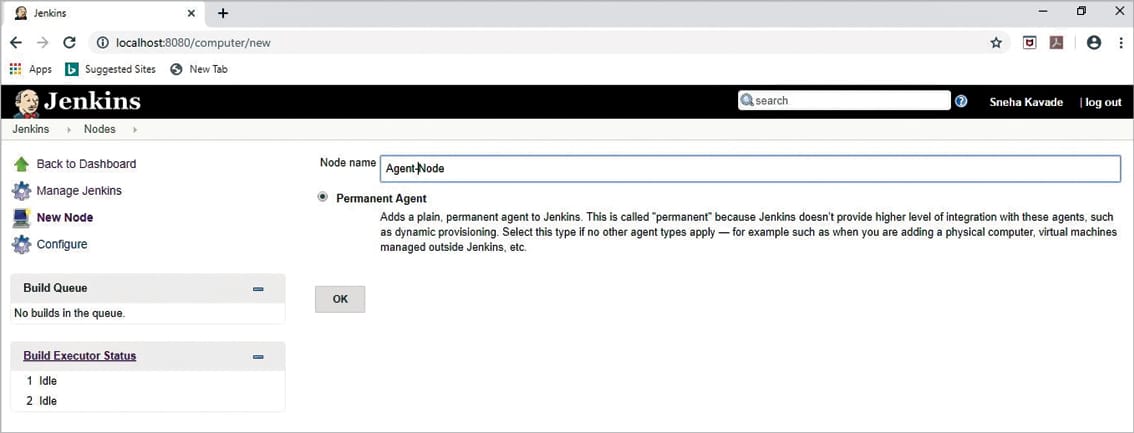
Task: Click the Manage Jenkins gear icon
Action: point(22,191)
